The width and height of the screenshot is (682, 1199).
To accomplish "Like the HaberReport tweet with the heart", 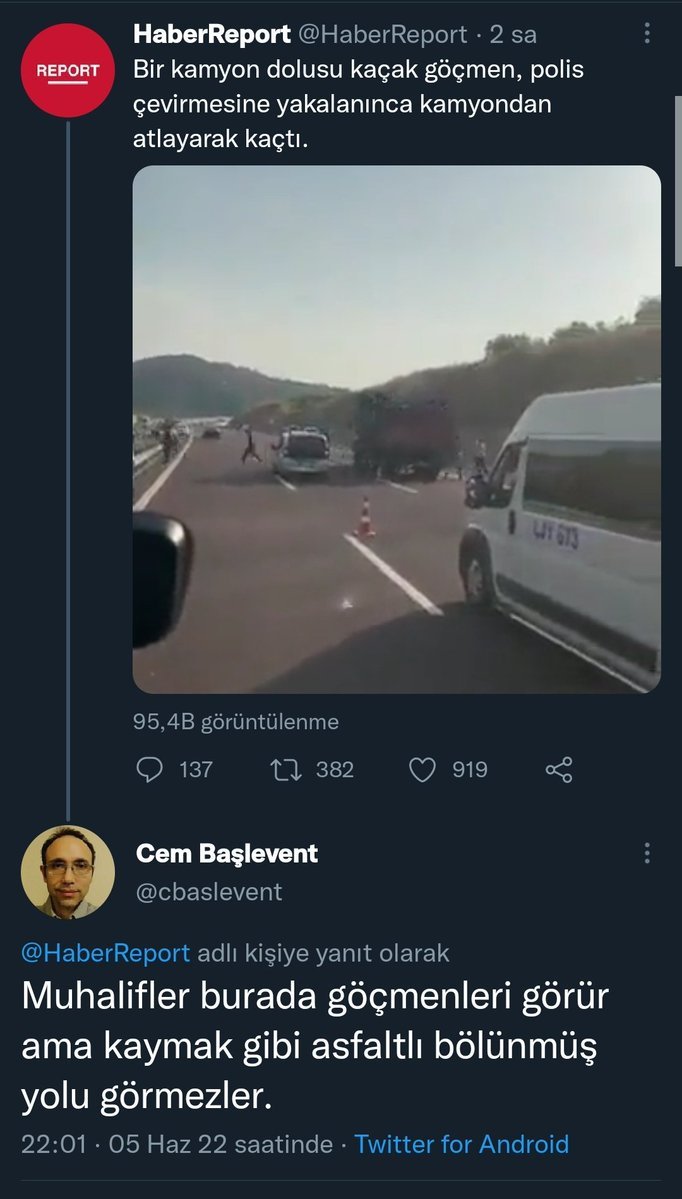I will click(423, 769).
